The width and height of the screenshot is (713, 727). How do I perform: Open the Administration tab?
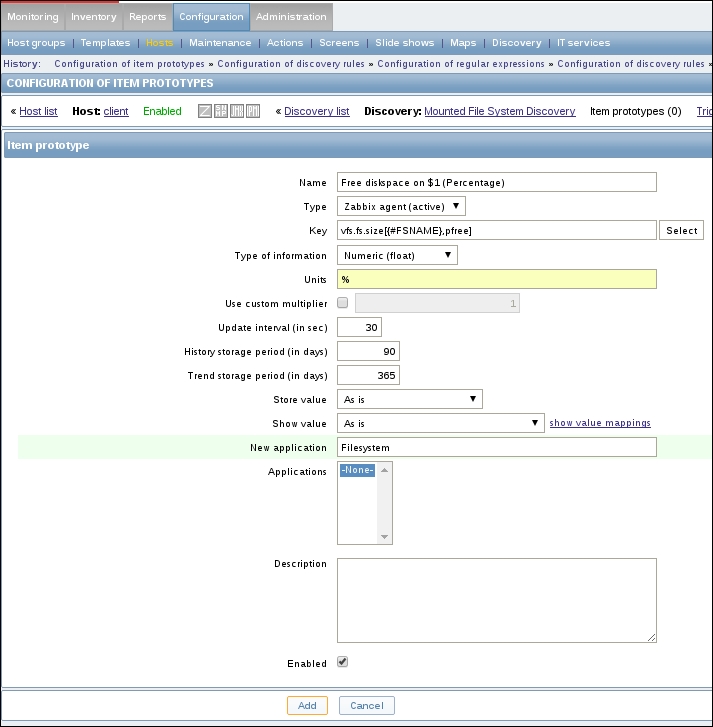click(291, 16)
